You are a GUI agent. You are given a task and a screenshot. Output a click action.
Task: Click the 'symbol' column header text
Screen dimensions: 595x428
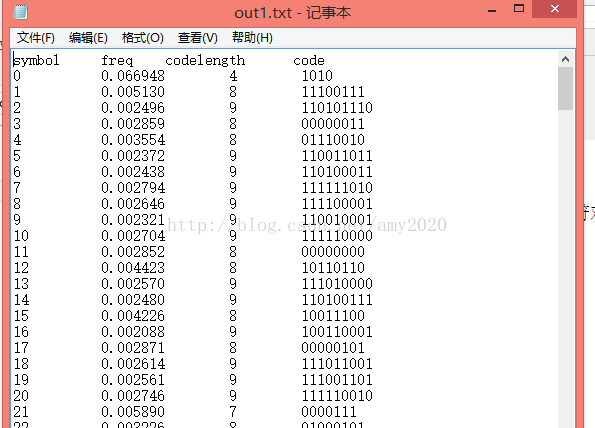click(x=36, y=61)
